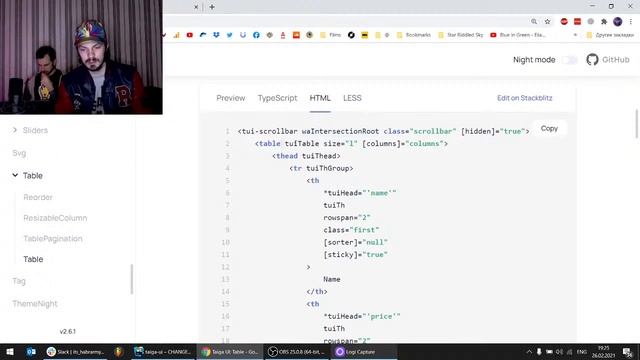The height and width of the screenshot is (360, 640).
Task: Switch to the OBS taskbar window
Action: [x=296, y=351]
